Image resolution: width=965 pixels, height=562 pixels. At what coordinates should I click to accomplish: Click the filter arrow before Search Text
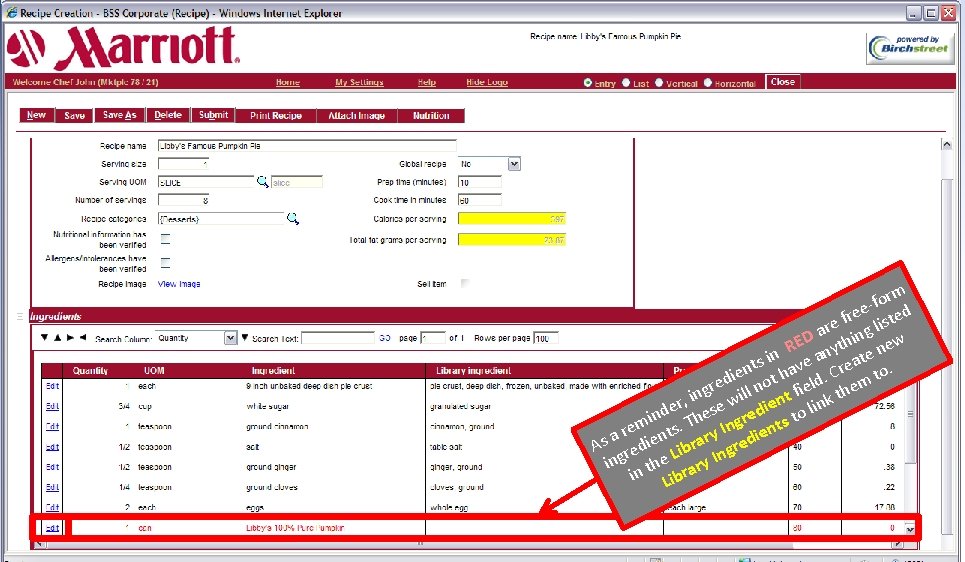245,337
